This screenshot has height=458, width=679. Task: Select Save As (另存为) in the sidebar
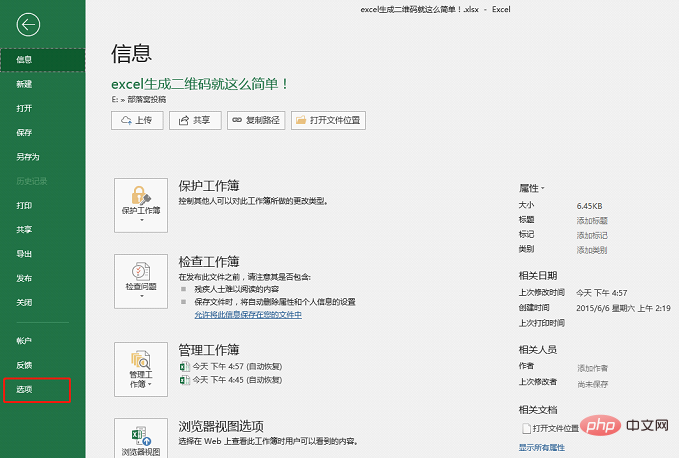pos(28,157)
